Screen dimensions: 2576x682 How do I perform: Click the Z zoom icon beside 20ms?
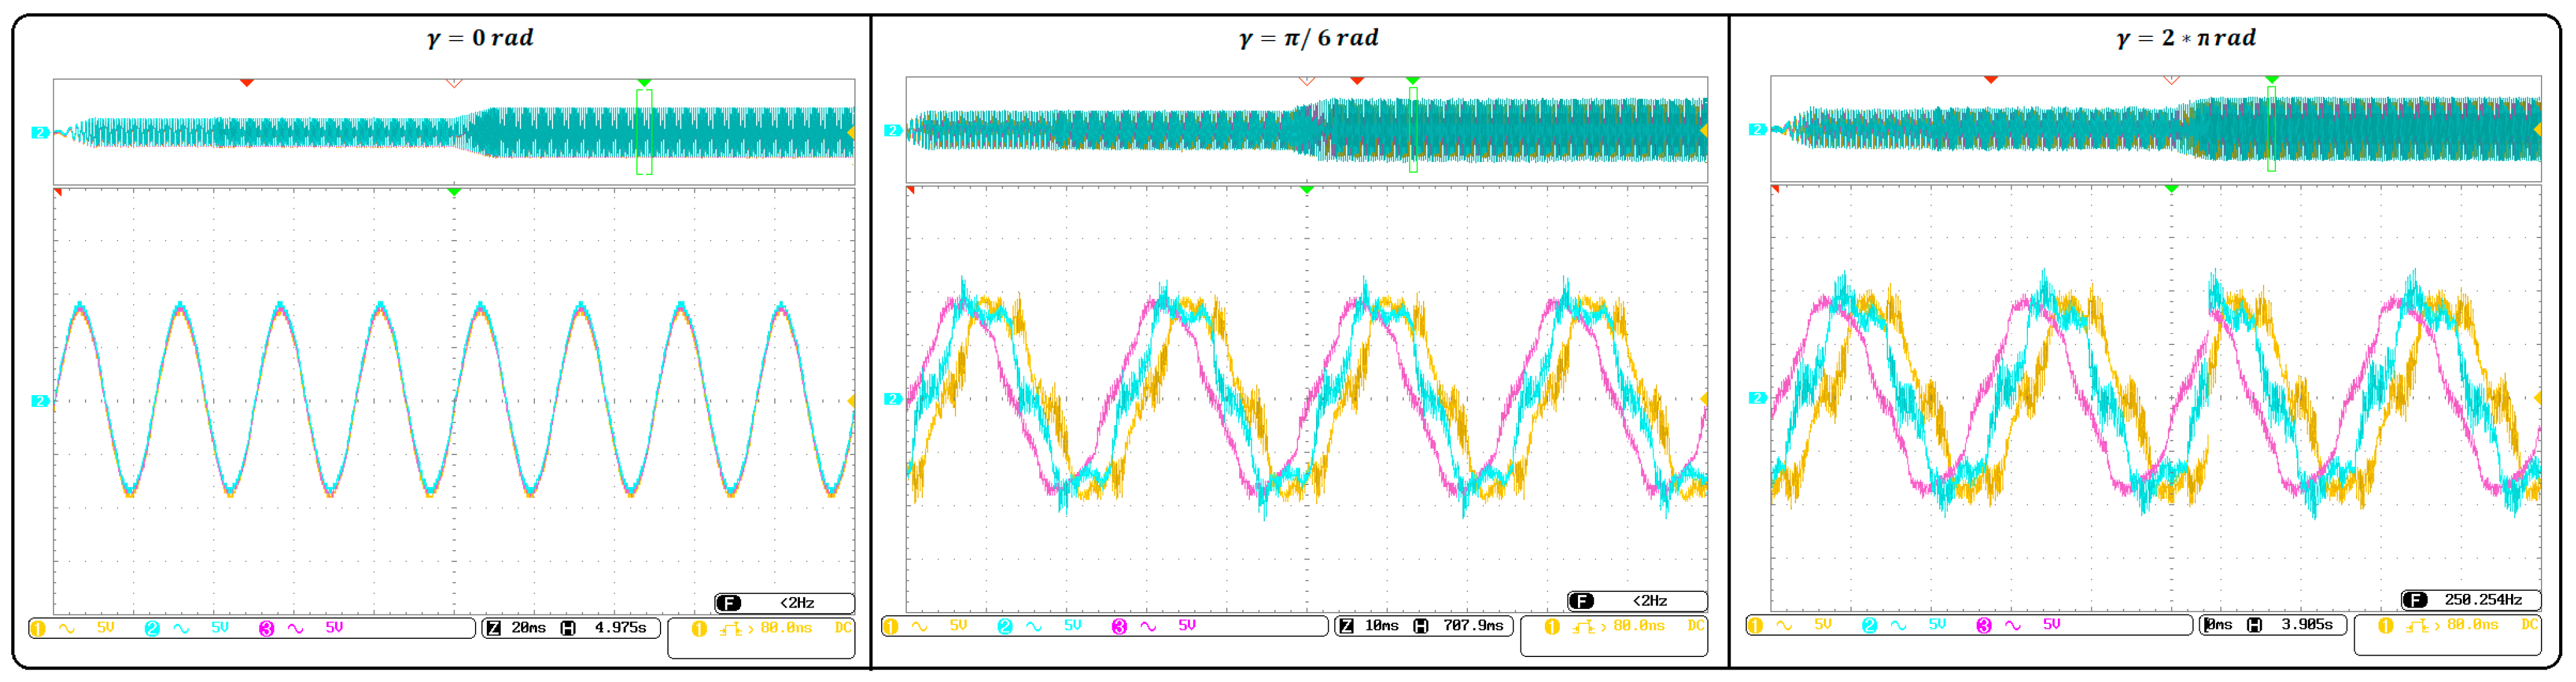pyautogui.click(x=493, y=629)
